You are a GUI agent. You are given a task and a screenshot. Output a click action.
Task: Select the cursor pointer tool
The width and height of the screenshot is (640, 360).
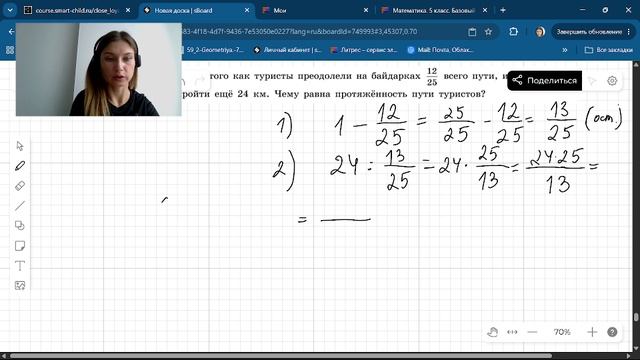pos(20,146)
